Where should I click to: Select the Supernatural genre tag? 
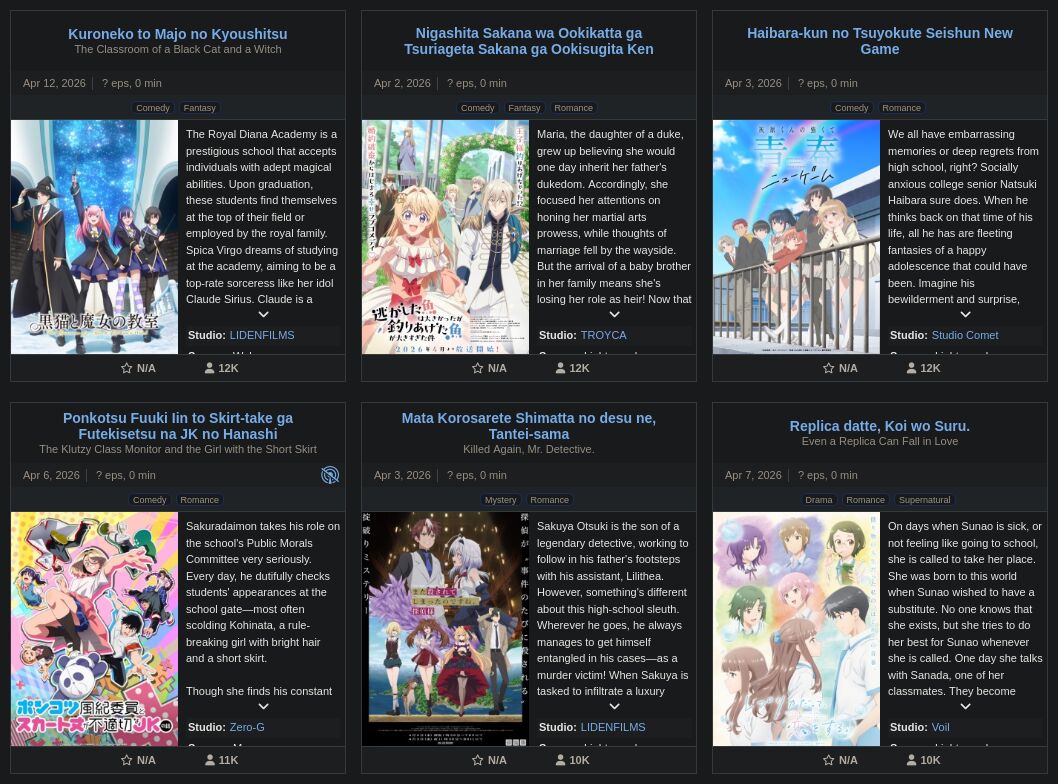point(924,500)
